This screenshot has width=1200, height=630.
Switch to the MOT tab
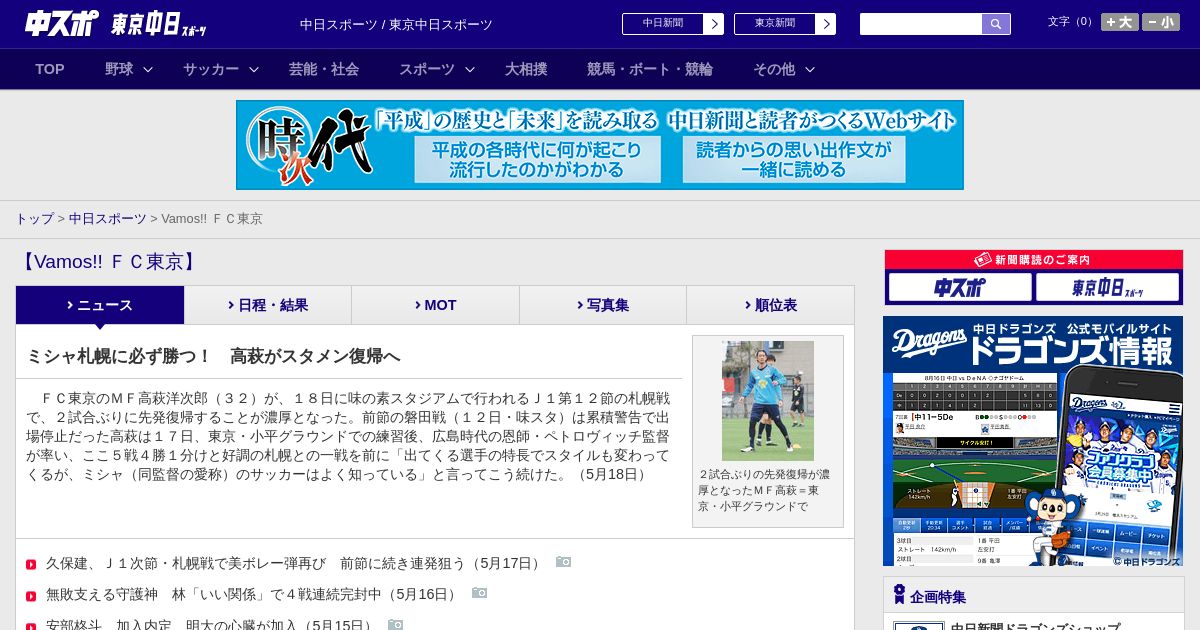pos(436,305)
